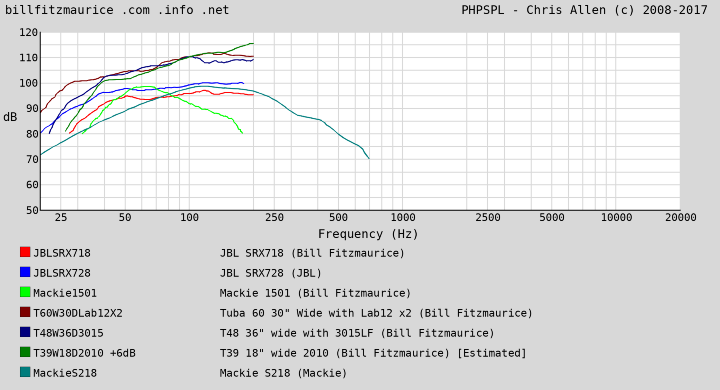This screenshot has height=390, width=720.
Task: Click the teal MackieS218 legend swatch
Action: [25, 372]
